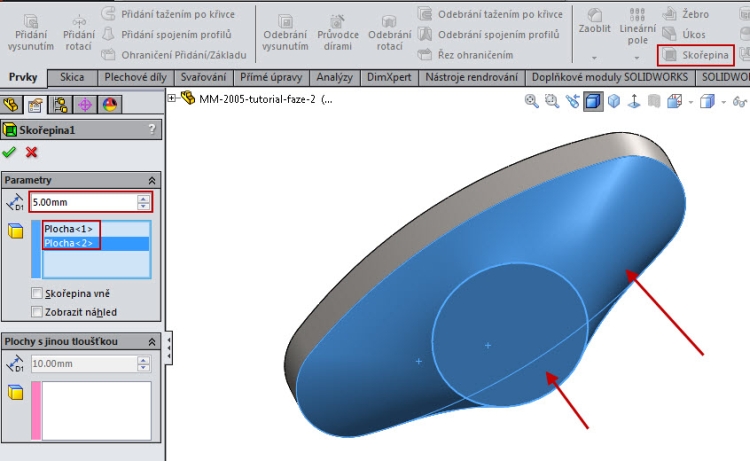750x461 pixels.
Task: Open PropertyManager tab icon
Action: coord(35,104)
